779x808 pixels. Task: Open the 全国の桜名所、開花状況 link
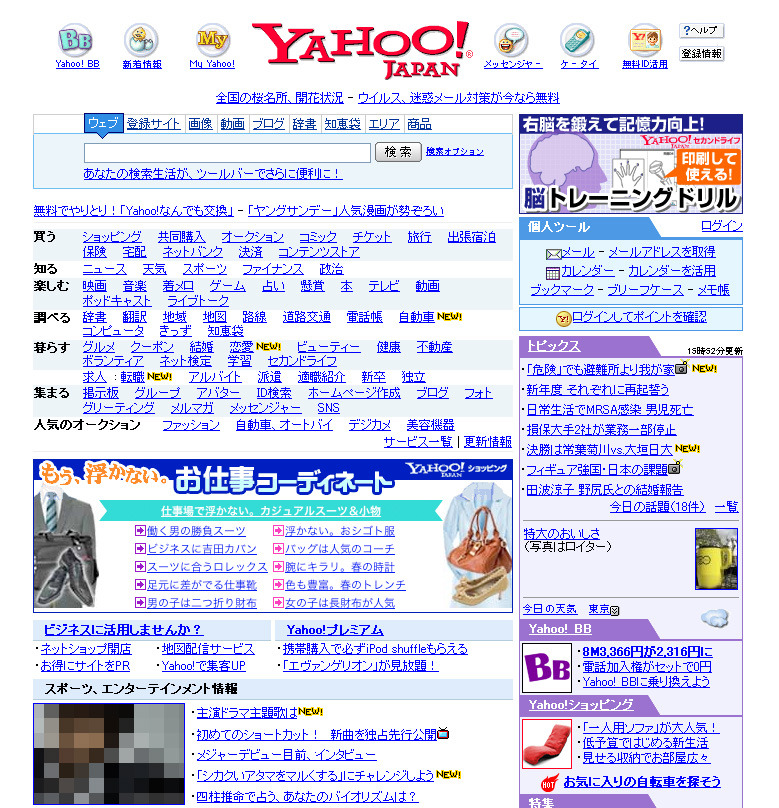(x=280, y=98)
